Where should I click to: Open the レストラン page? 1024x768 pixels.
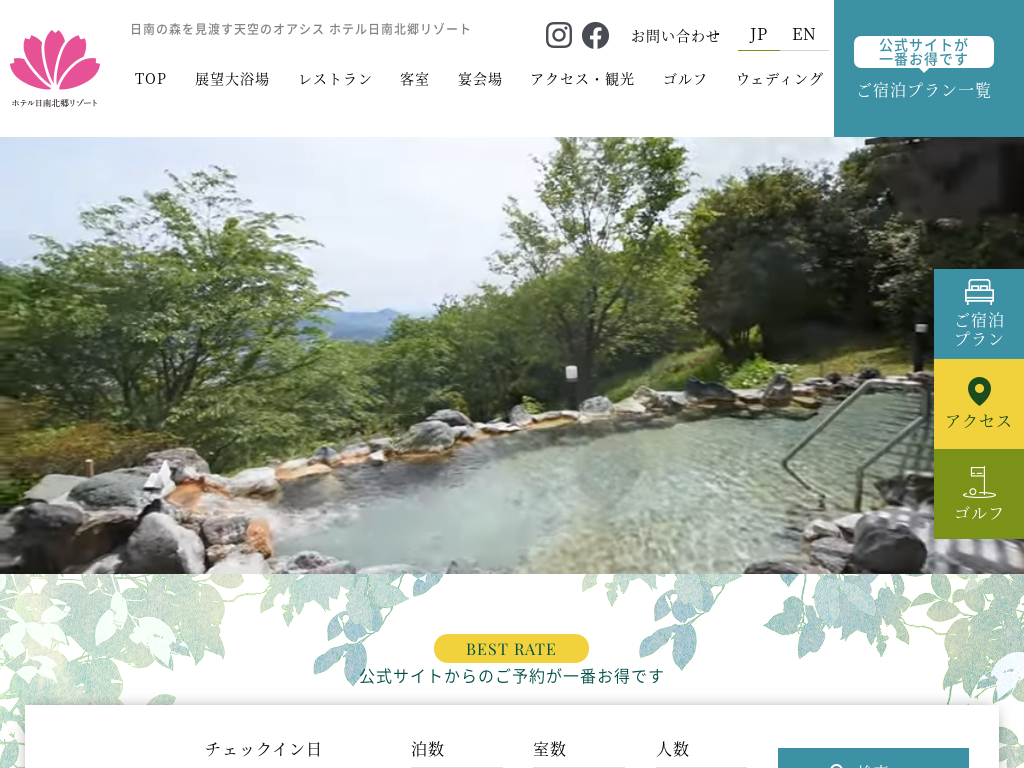point(335,79)
